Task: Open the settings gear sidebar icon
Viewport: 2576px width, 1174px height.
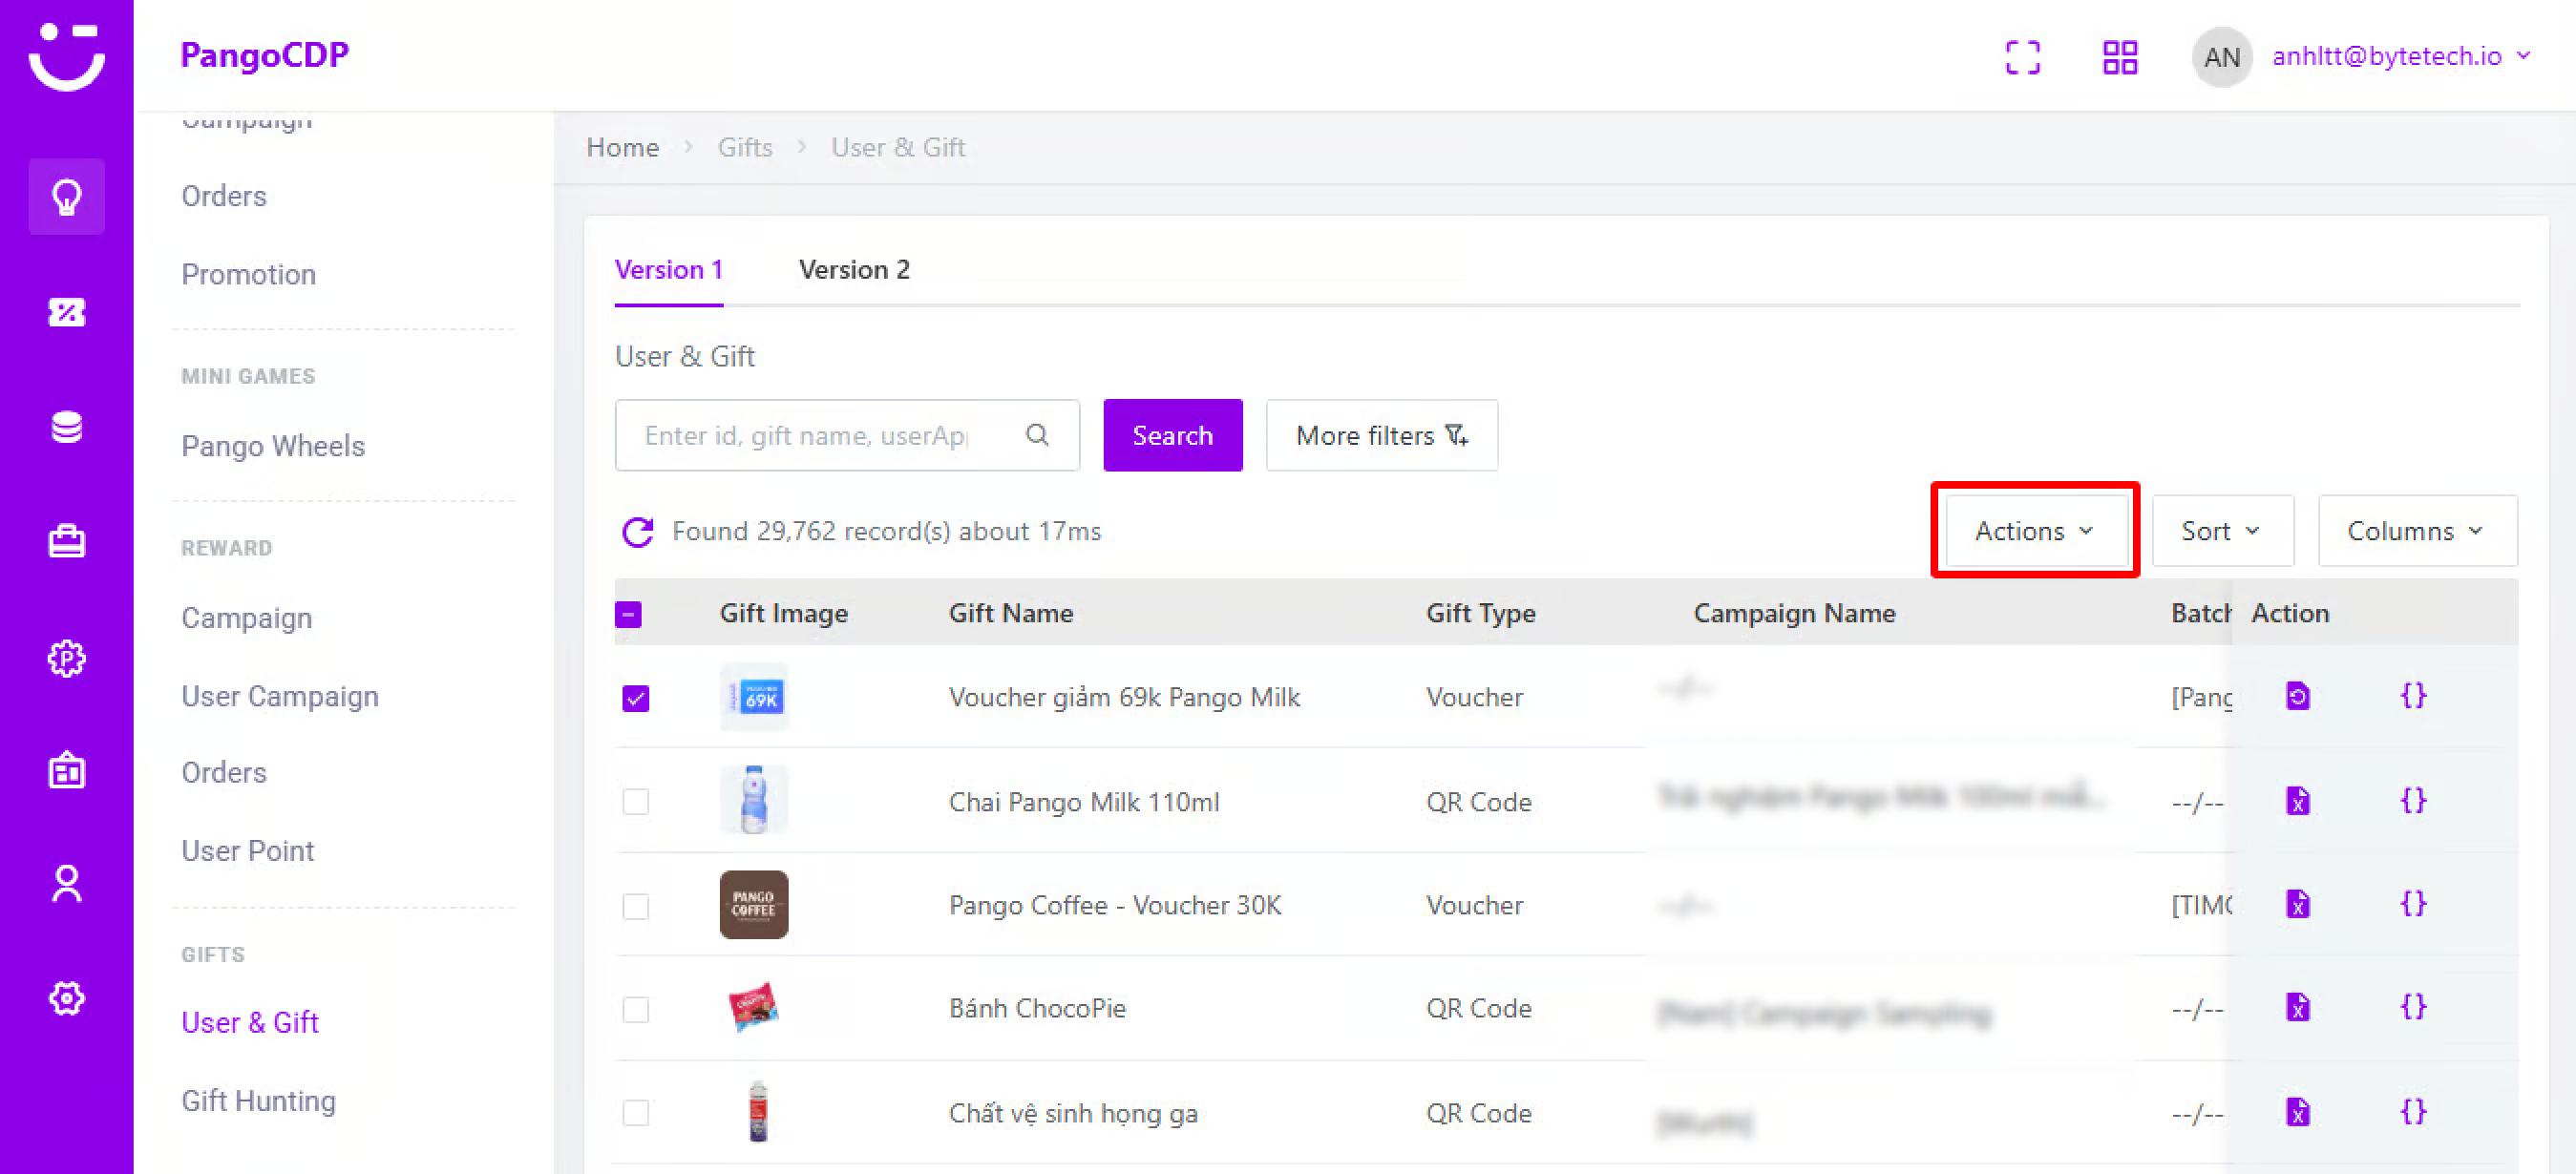Action: click(66, 998)
